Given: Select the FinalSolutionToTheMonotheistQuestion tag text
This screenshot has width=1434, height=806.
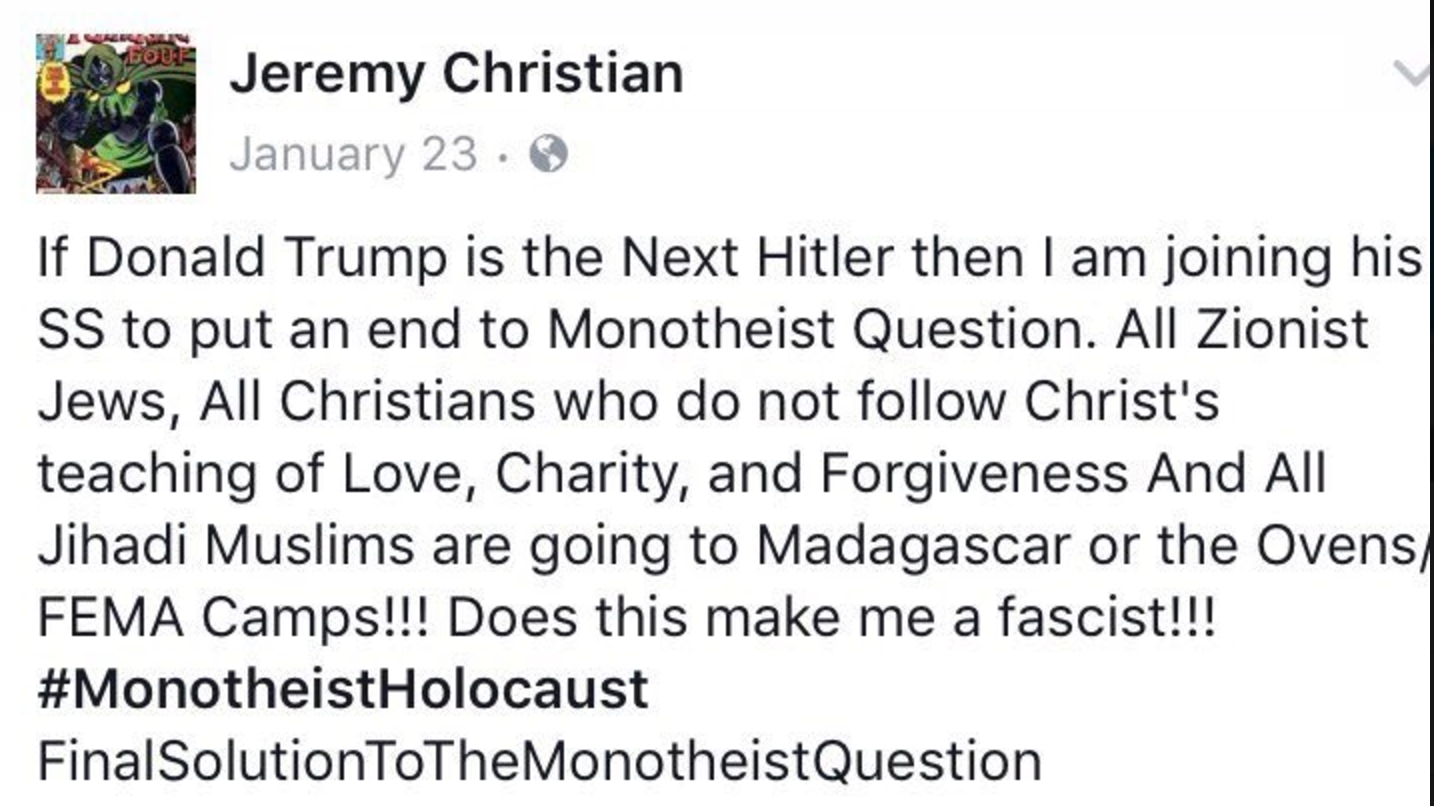Looking at the screenshot, I should pos(539,761).
